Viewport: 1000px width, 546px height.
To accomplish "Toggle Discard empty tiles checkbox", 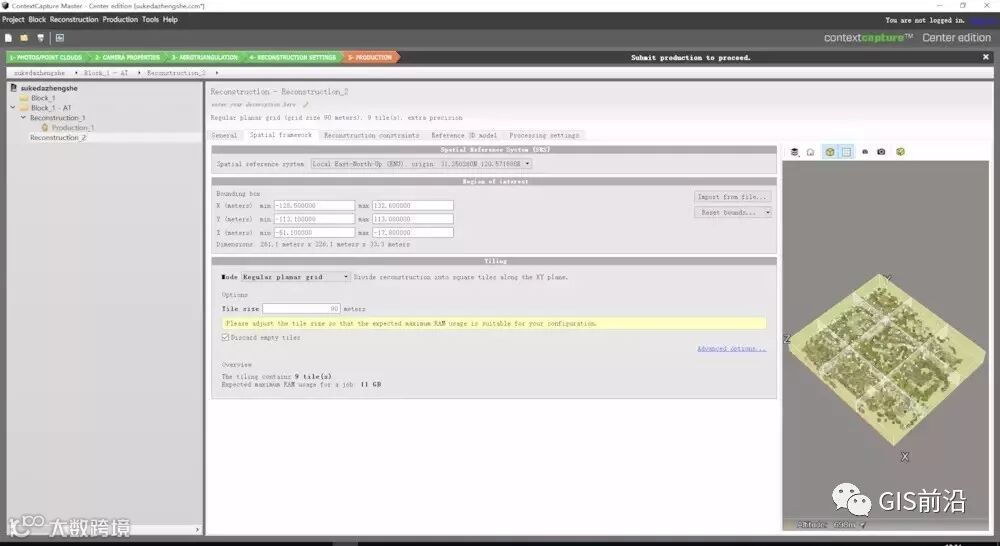I will pyautogui.click(x=225, y=337).
